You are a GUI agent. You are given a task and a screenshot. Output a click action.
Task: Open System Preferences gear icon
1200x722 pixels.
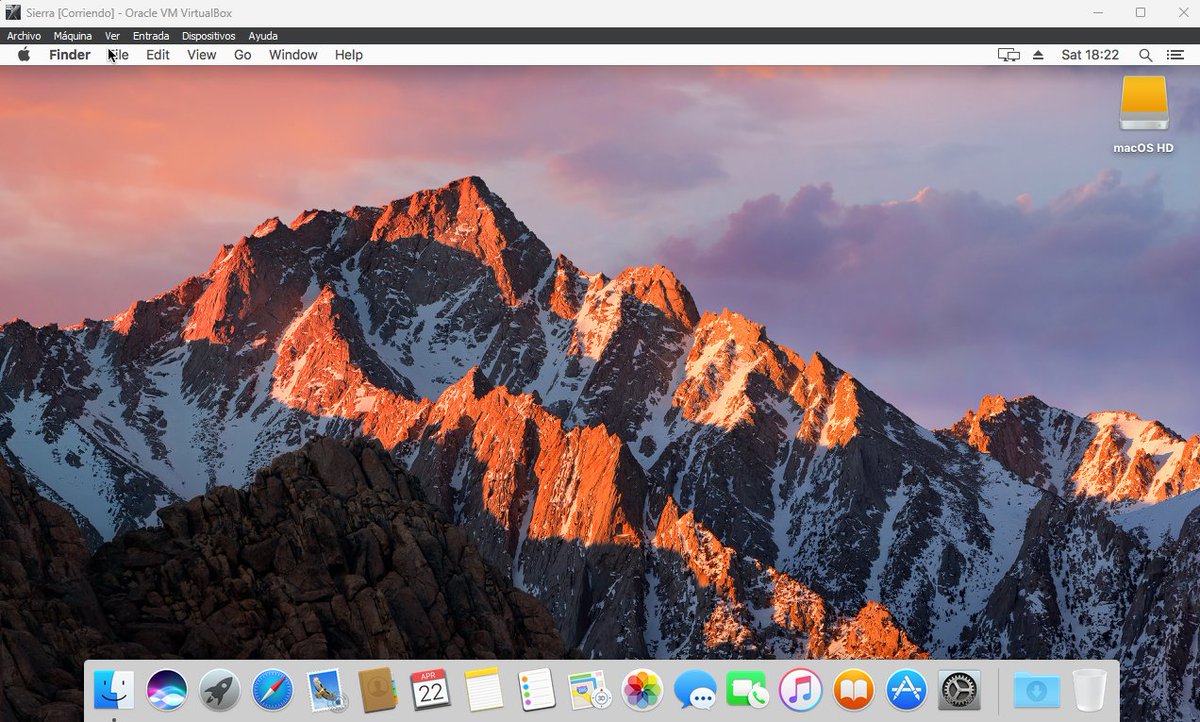coord(959,690)
